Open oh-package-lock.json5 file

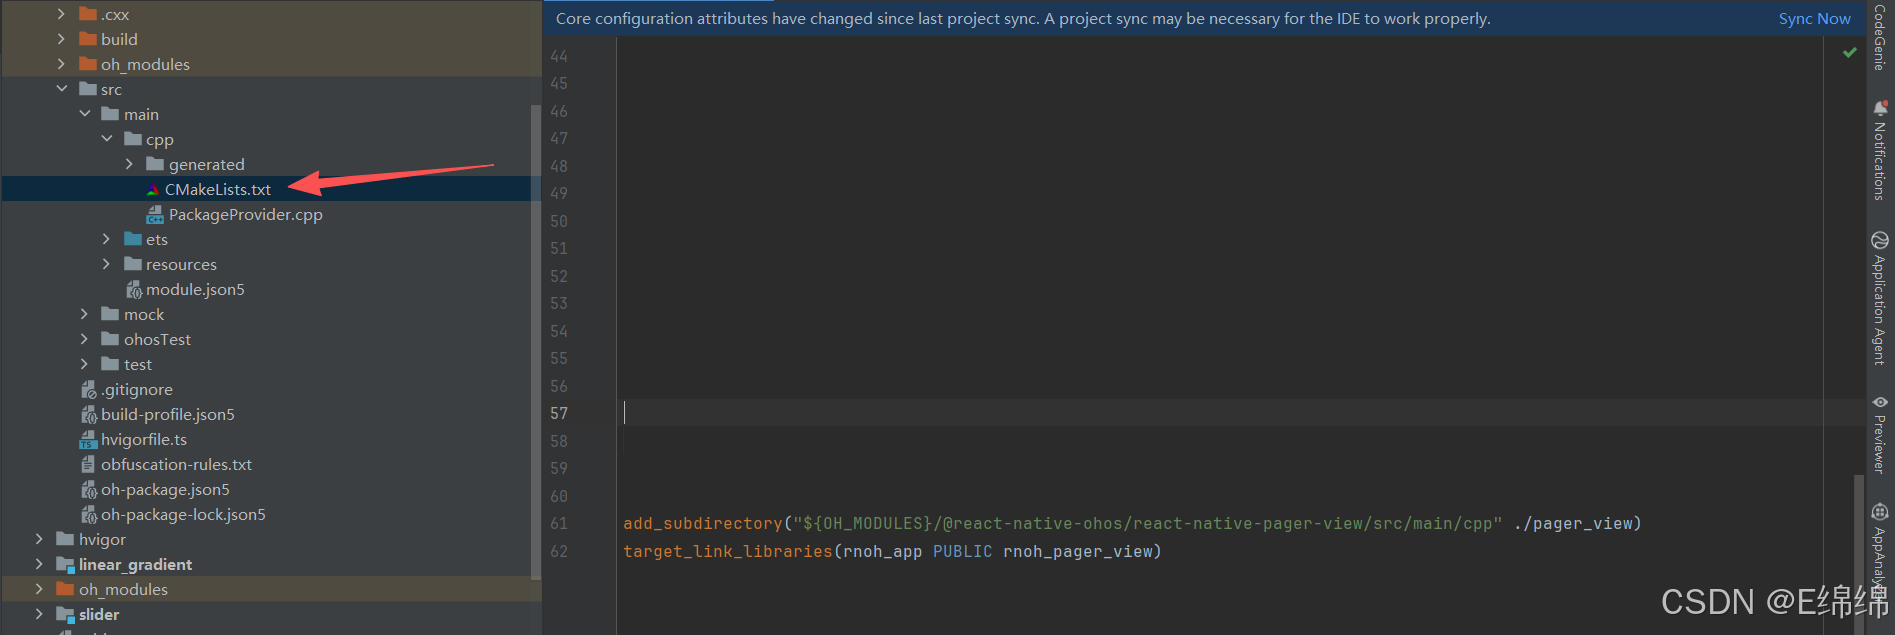tap(183, 514)
